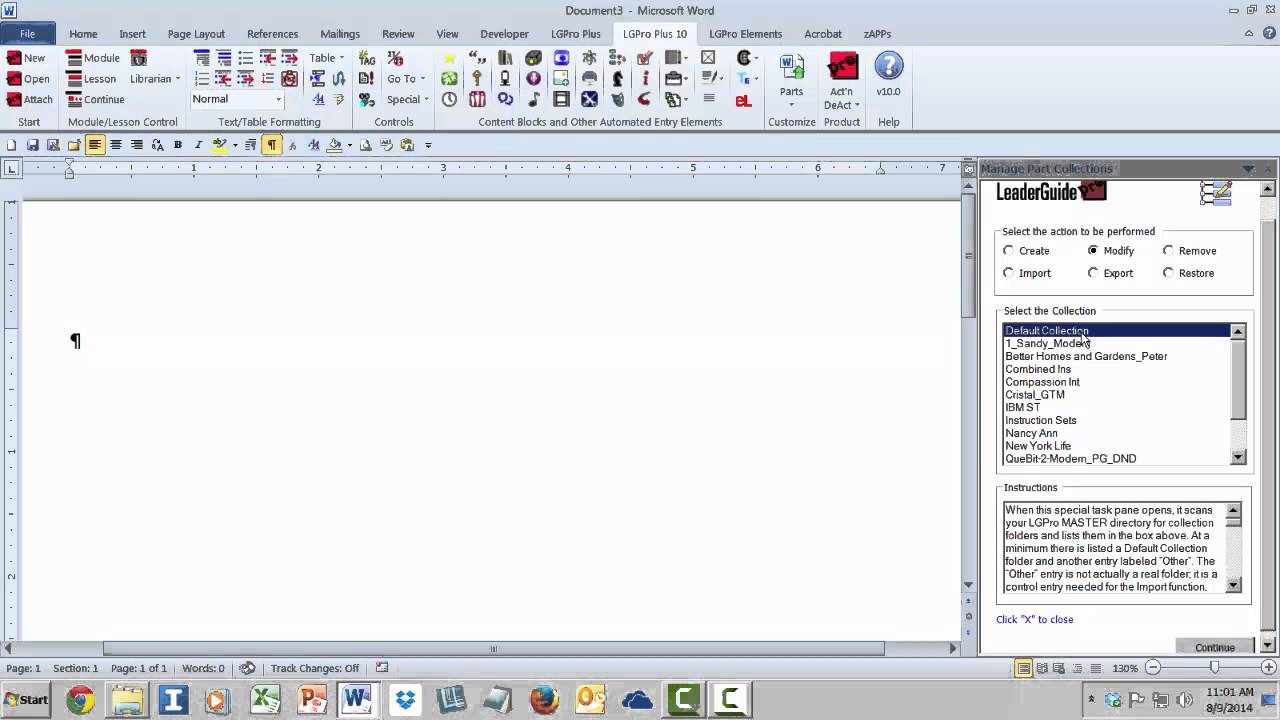
Task: Click the Attach button in the Start group
Action: 30,100
